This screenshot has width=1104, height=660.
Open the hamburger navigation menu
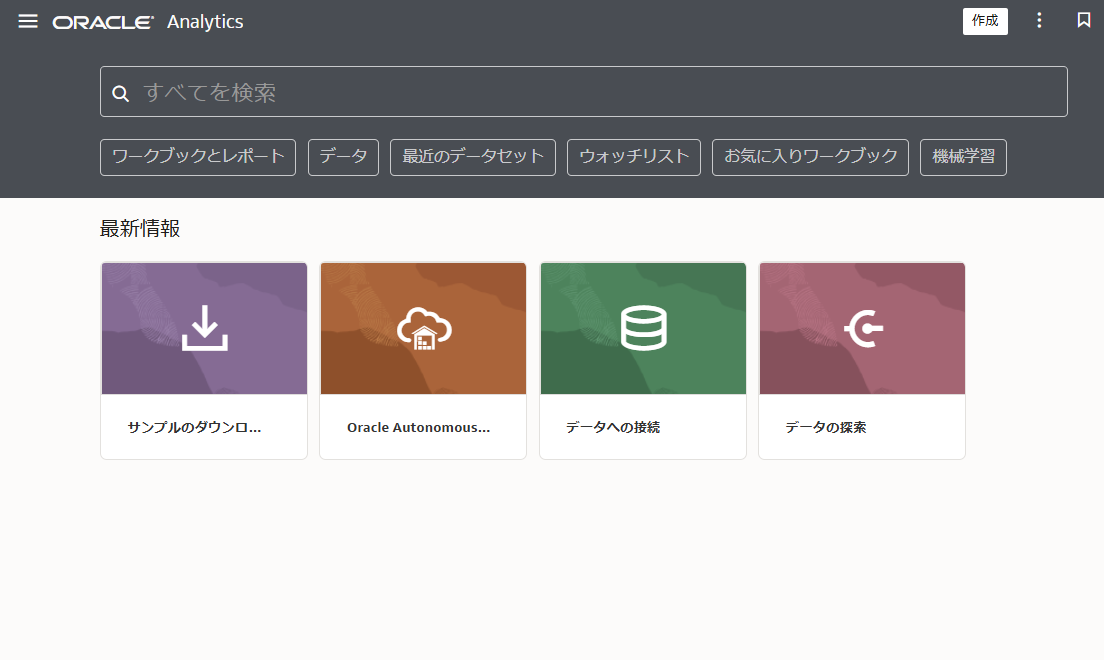click(28, 21)
